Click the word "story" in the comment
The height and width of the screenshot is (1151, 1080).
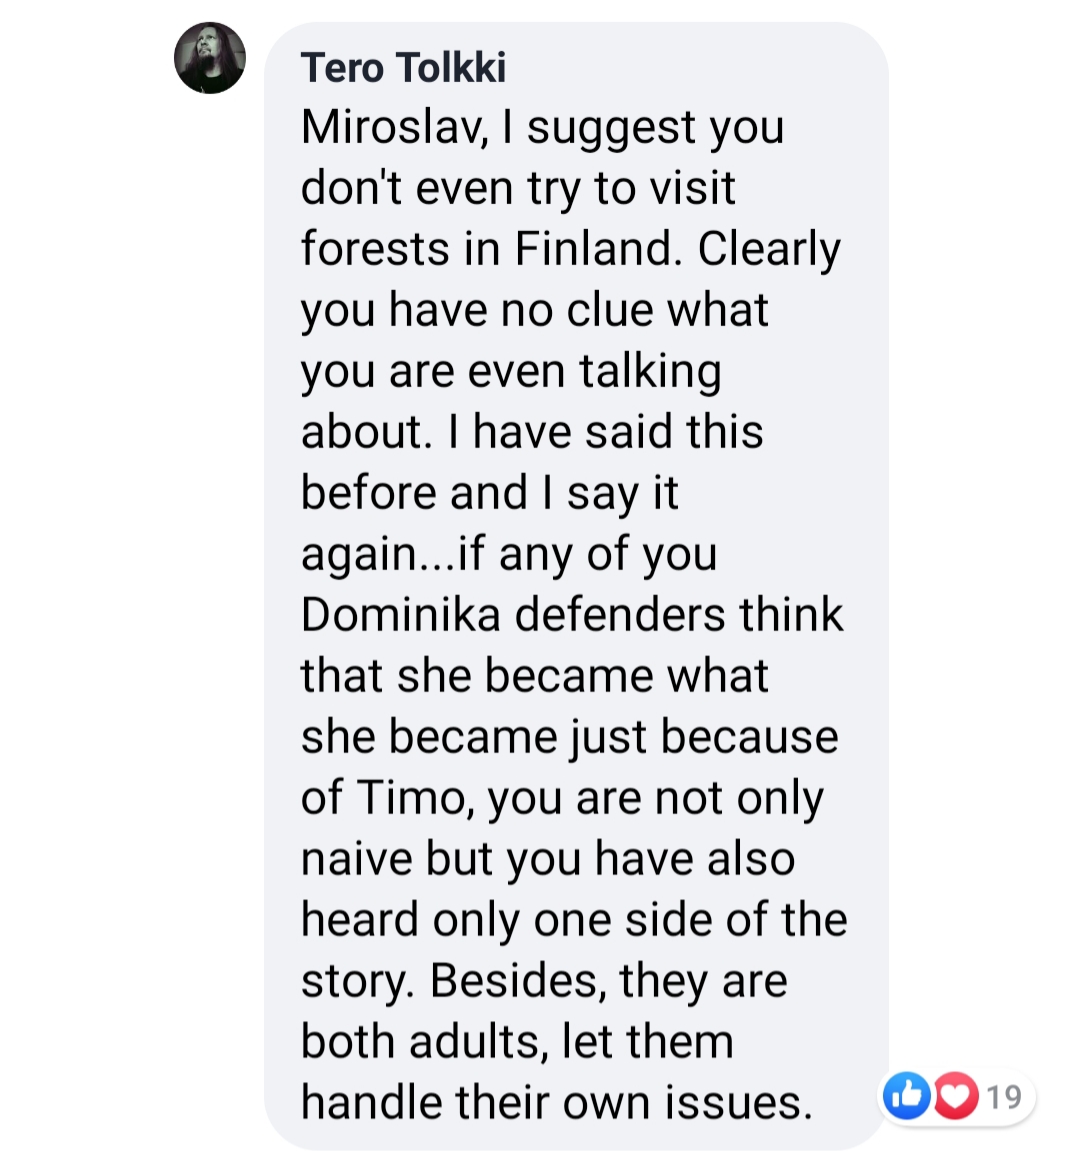pos(357,981)
